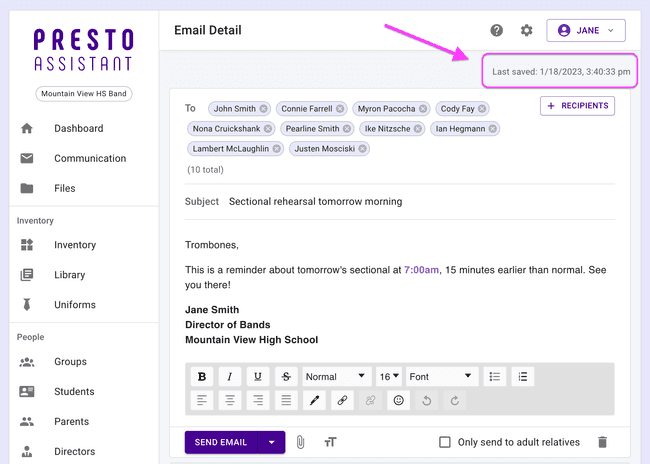Image resolution: width=650 pixels, height=464 pixels.
Task: Remove Cody Fay recipient chip
Action: tap(480, 109)
